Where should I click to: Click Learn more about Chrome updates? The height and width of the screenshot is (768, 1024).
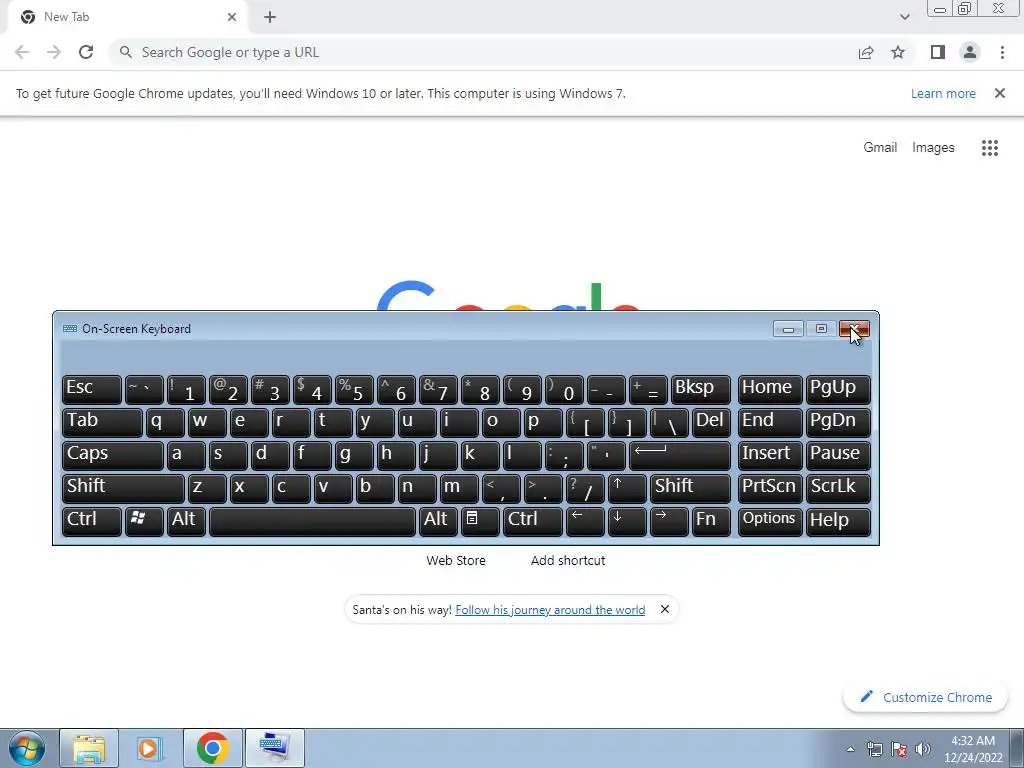pos(943,93)
